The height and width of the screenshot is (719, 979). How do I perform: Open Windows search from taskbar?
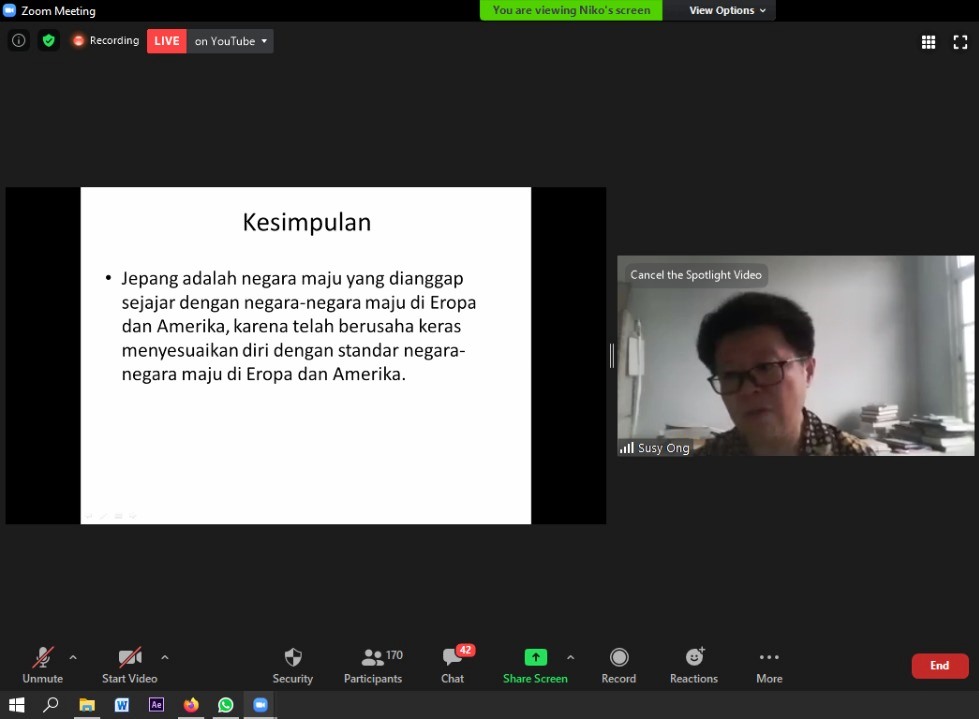pos(51,705)
